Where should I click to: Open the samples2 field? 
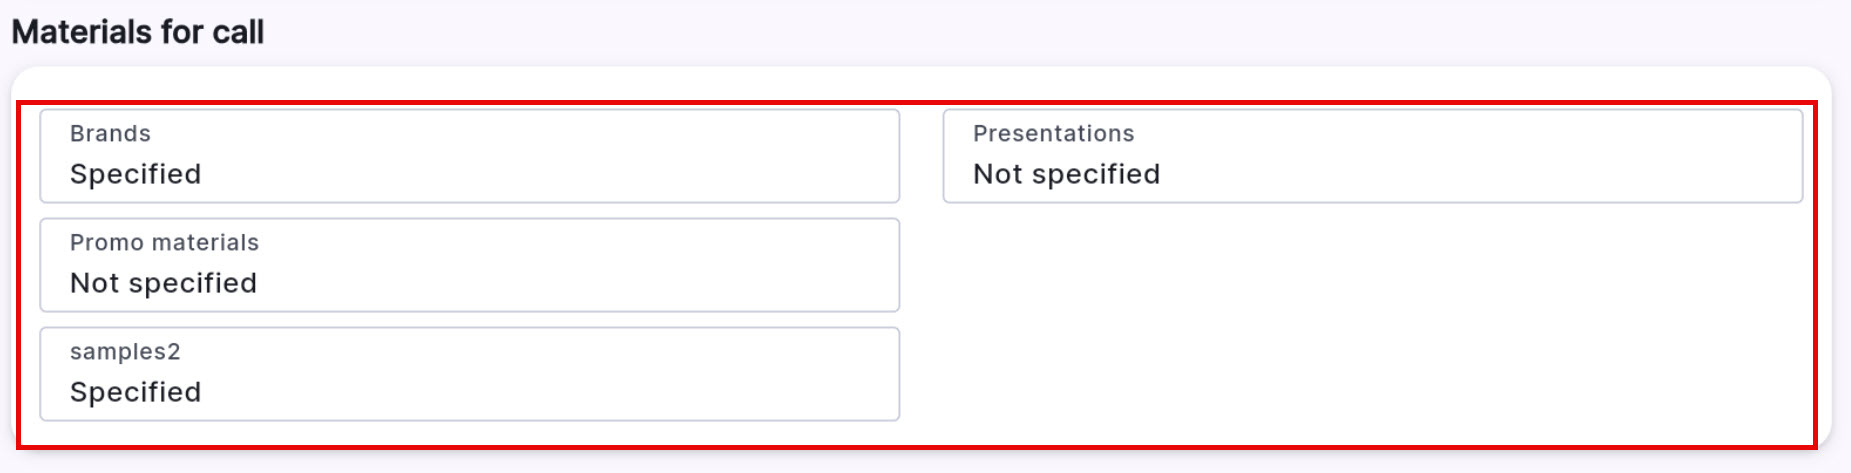pyautogui.click(x=469, y=374)
